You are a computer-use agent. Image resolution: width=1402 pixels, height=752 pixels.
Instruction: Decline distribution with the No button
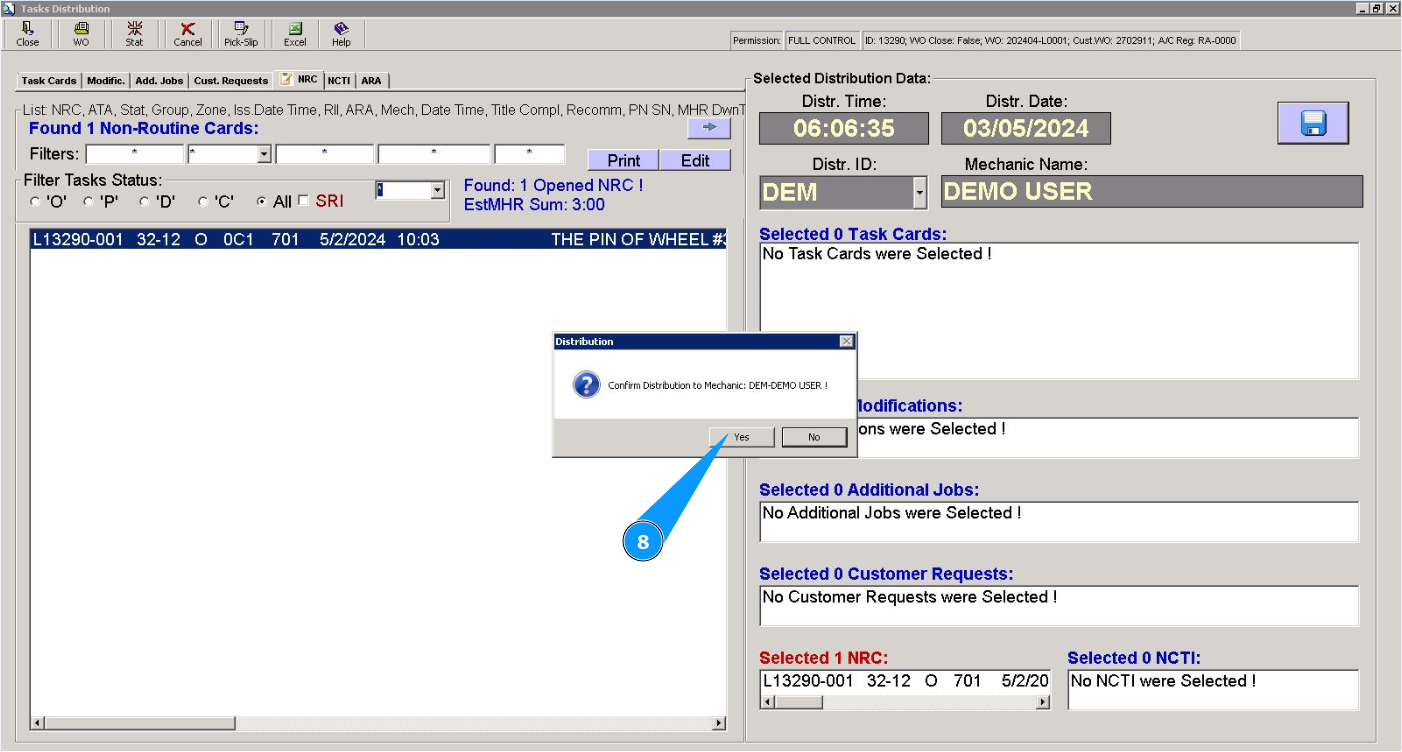pyautogui.click(x=814, y=437)
